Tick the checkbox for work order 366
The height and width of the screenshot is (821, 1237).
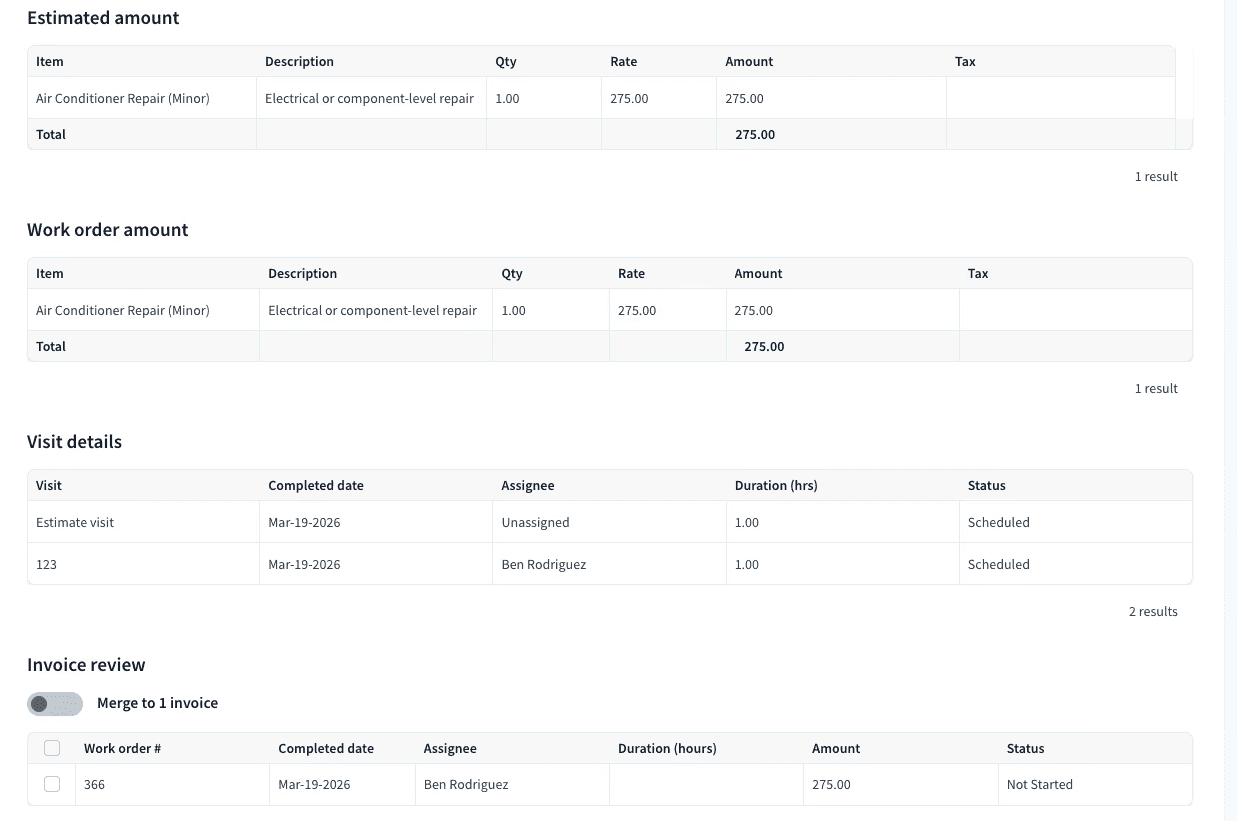click(52, 784)
